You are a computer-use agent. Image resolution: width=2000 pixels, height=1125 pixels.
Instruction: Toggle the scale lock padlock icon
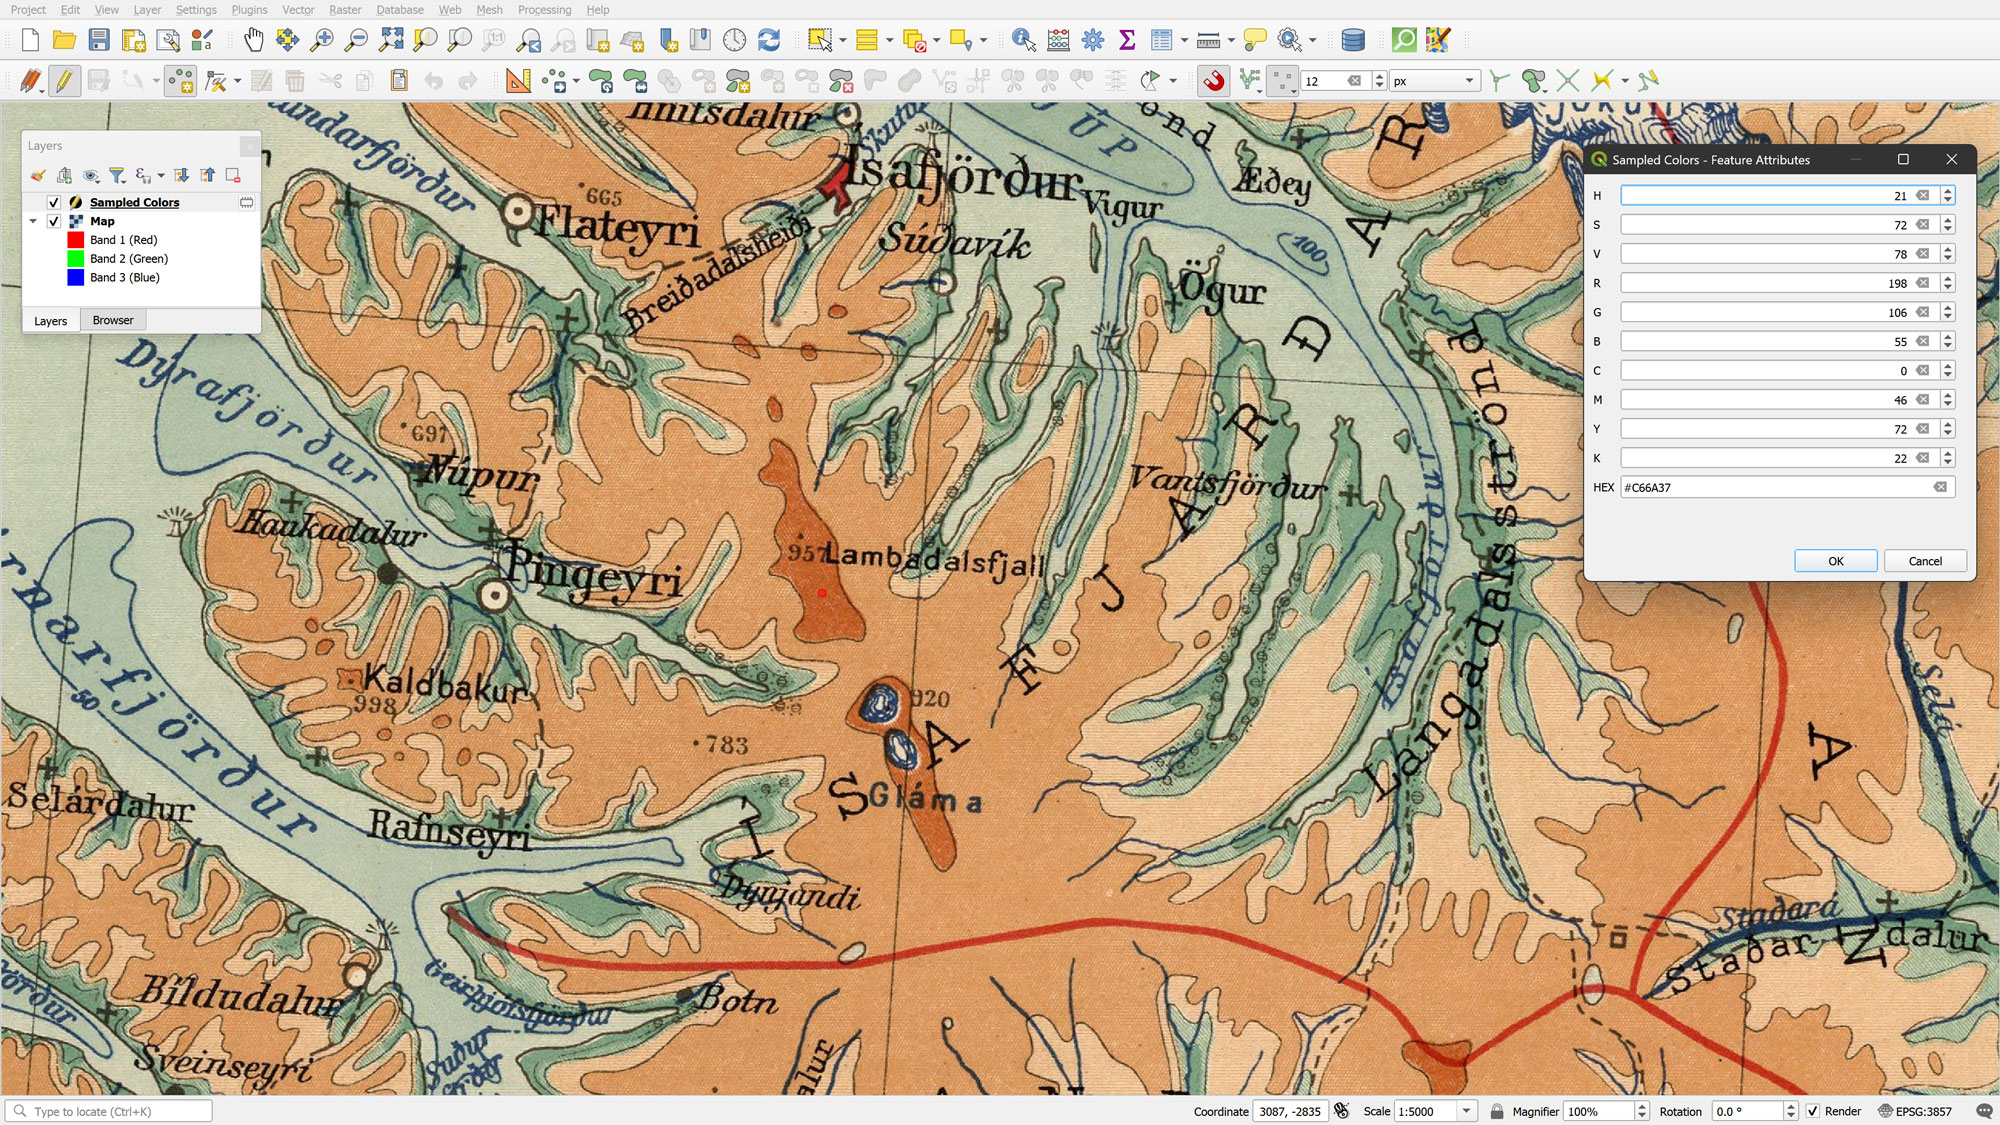[1497, 1111]
